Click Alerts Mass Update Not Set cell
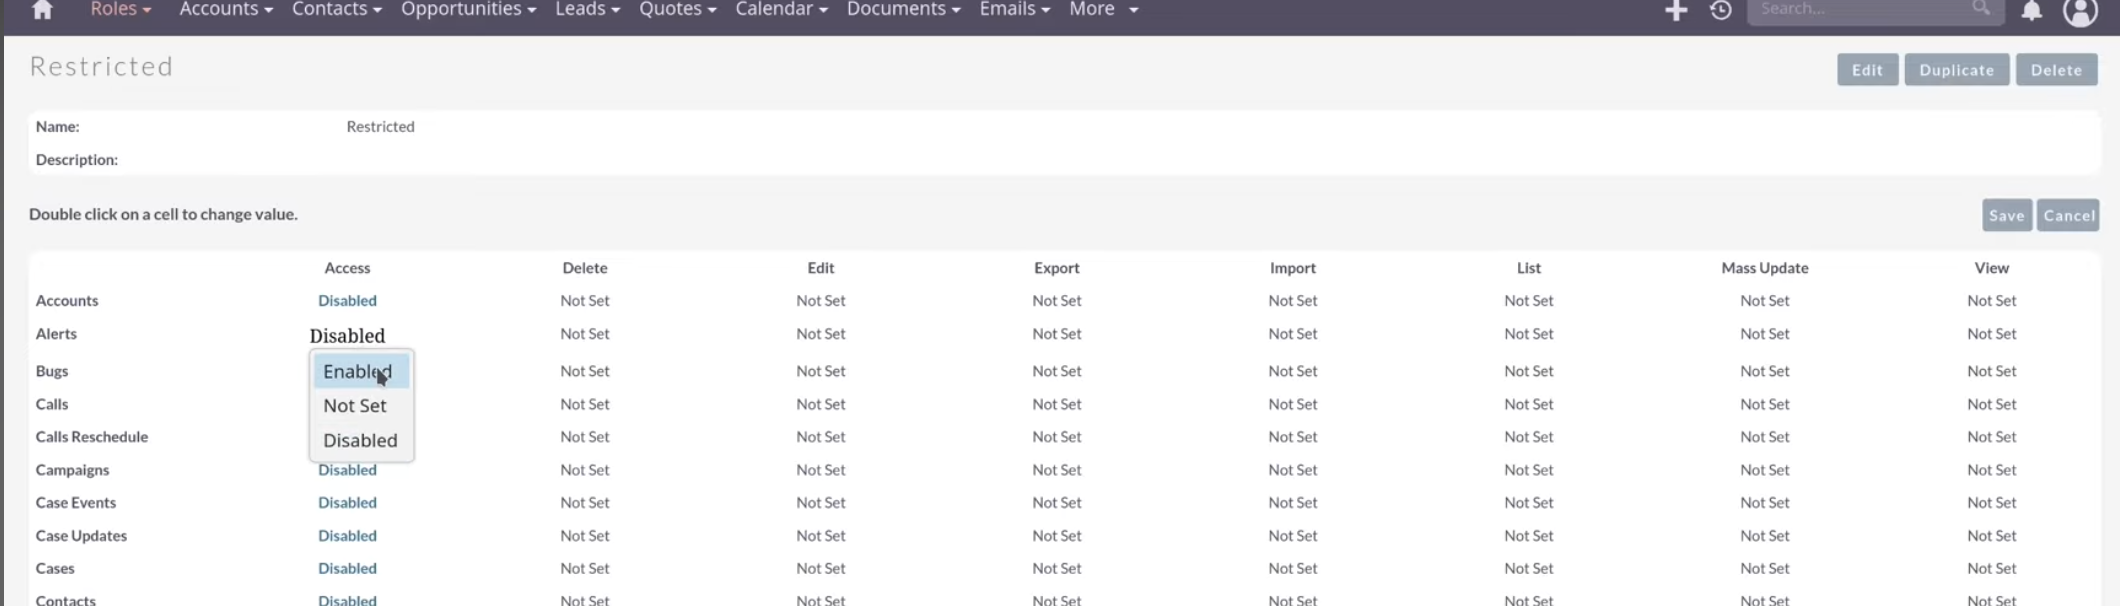 click(1765, 334)
